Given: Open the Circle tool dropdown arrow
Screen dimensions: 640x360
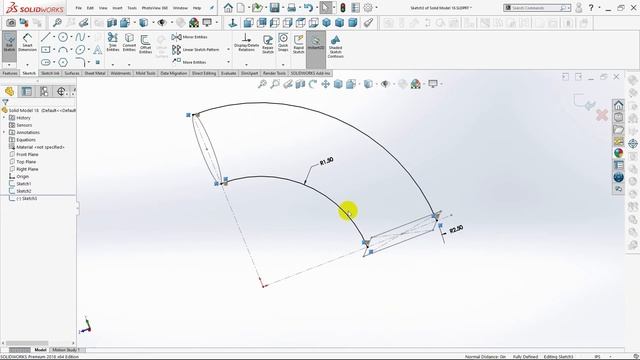Looking at the screenshot, I should pos(71,37).
